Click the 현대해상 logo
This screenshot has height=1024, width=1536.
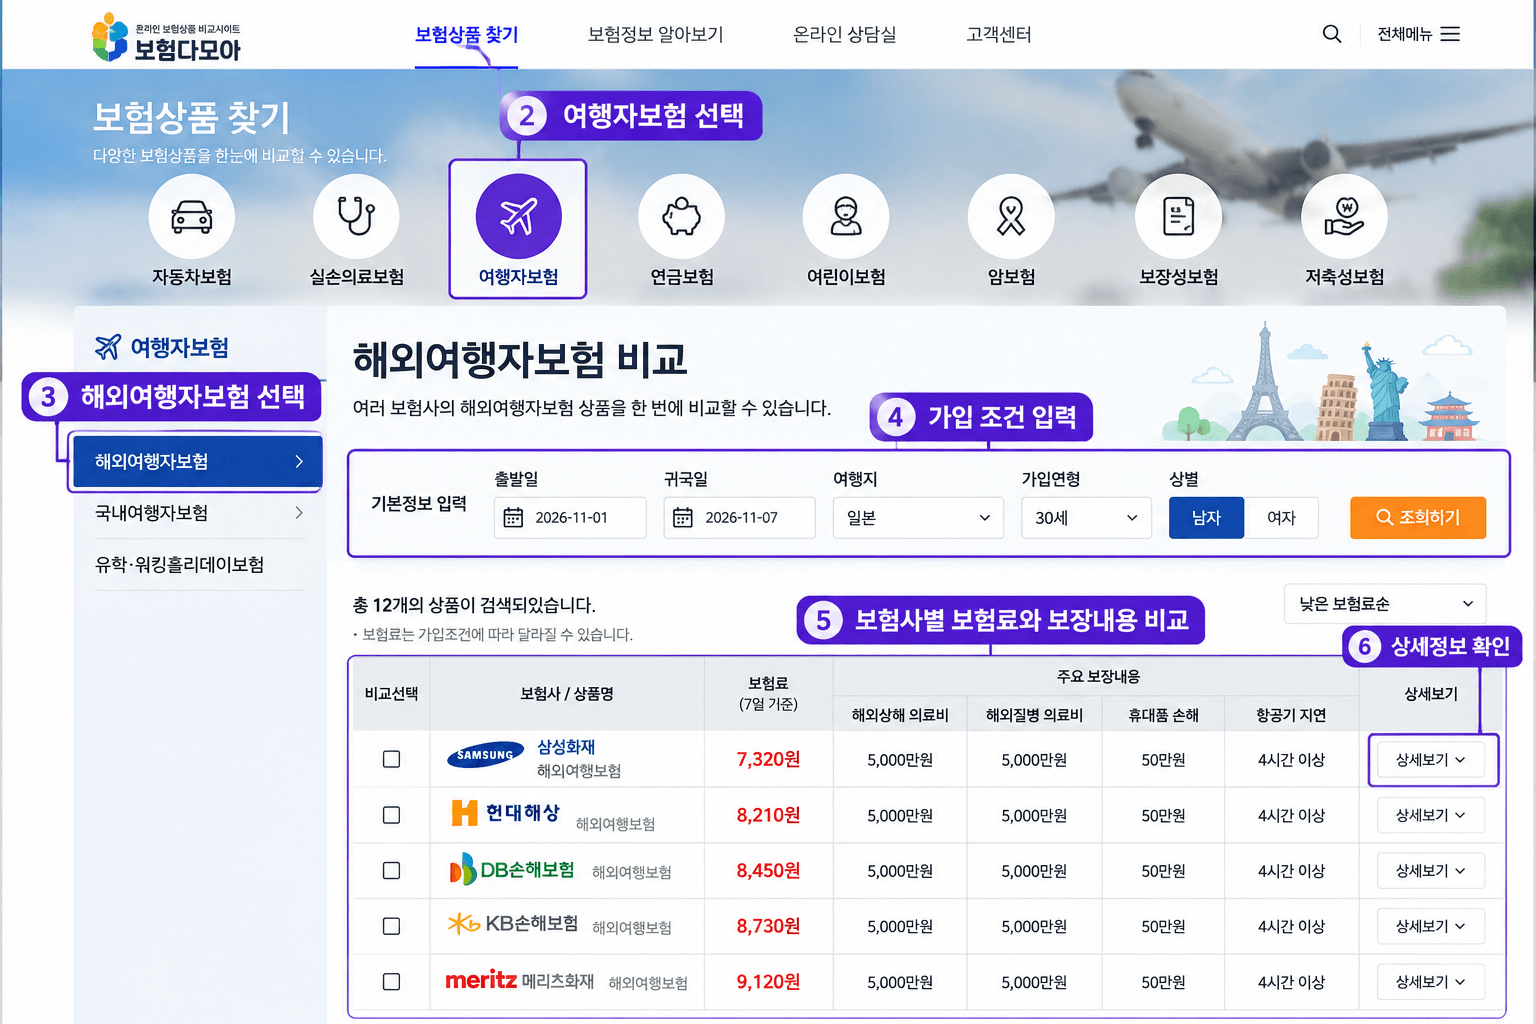tap(505, 813)
